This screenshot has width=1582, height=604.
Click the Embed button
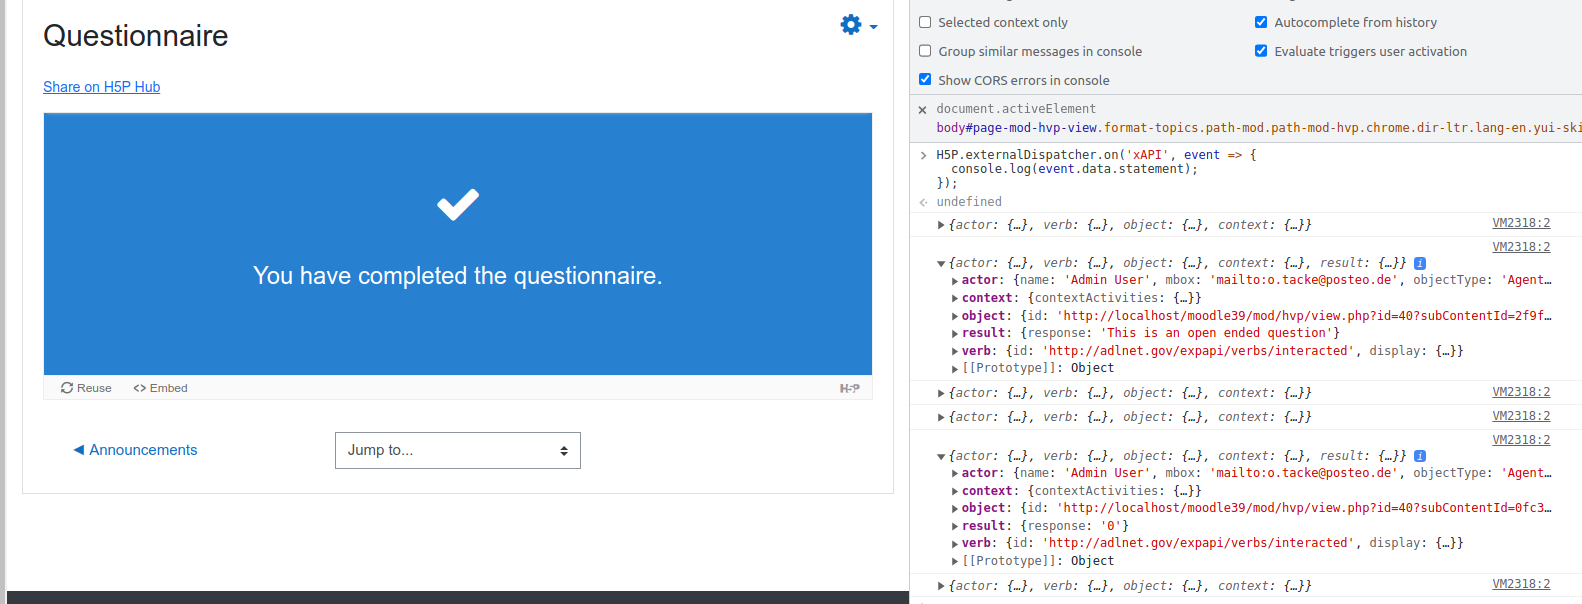(x=160, y=388)
